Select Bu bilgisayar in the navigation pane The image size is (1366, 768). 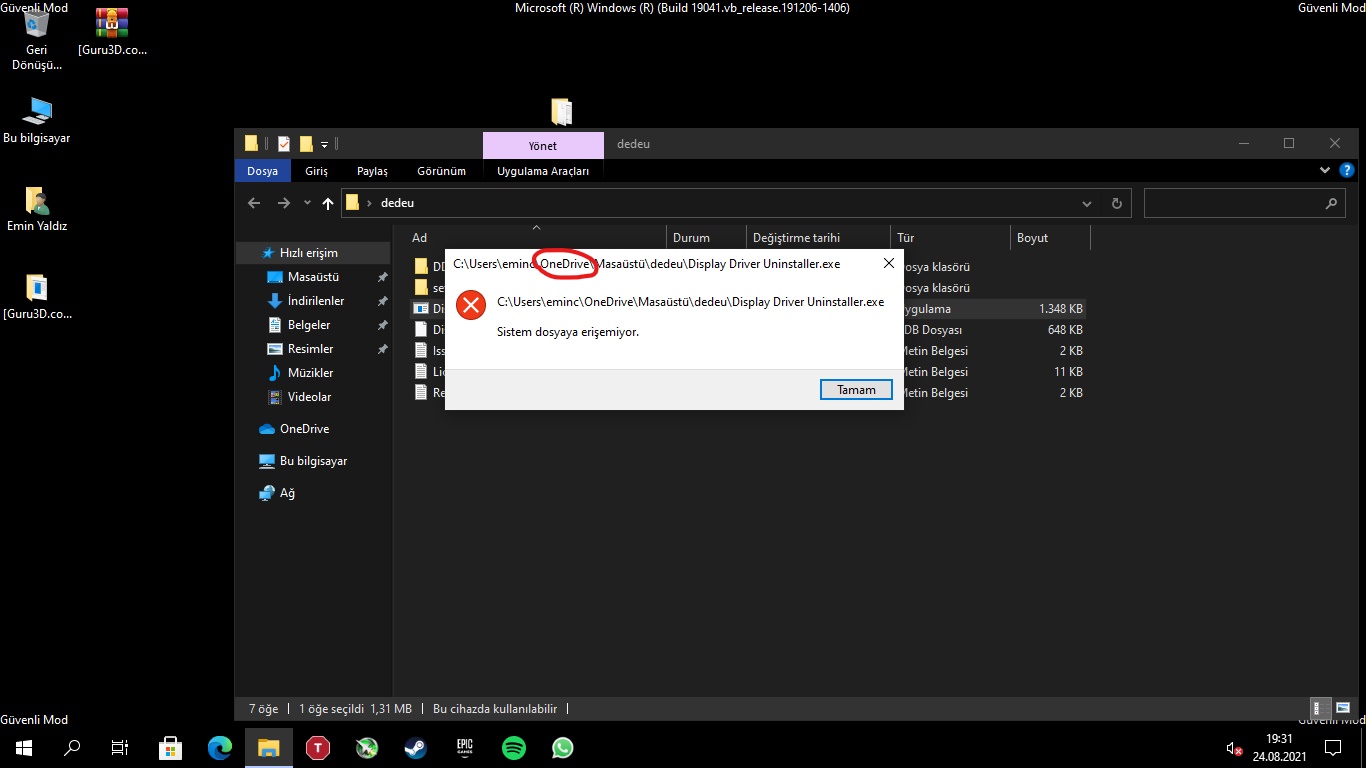pos(313,461)
